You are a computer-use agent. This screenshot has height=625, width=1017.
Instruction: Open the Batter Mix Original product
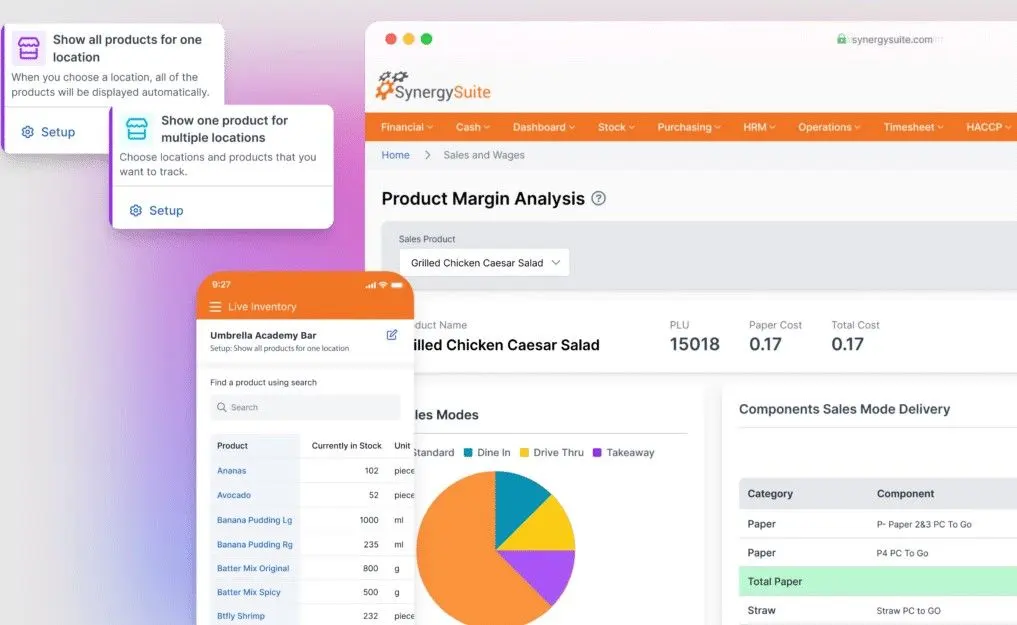253,568
